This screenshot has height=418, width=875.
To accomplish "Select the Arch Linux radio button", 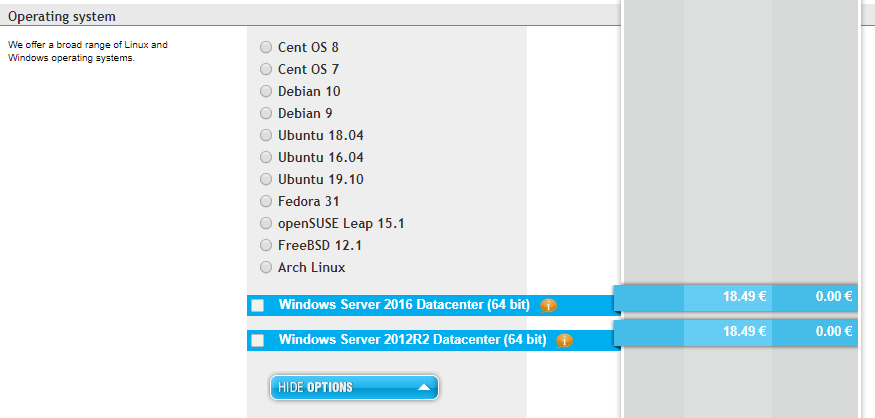I will tap(266, 267).
